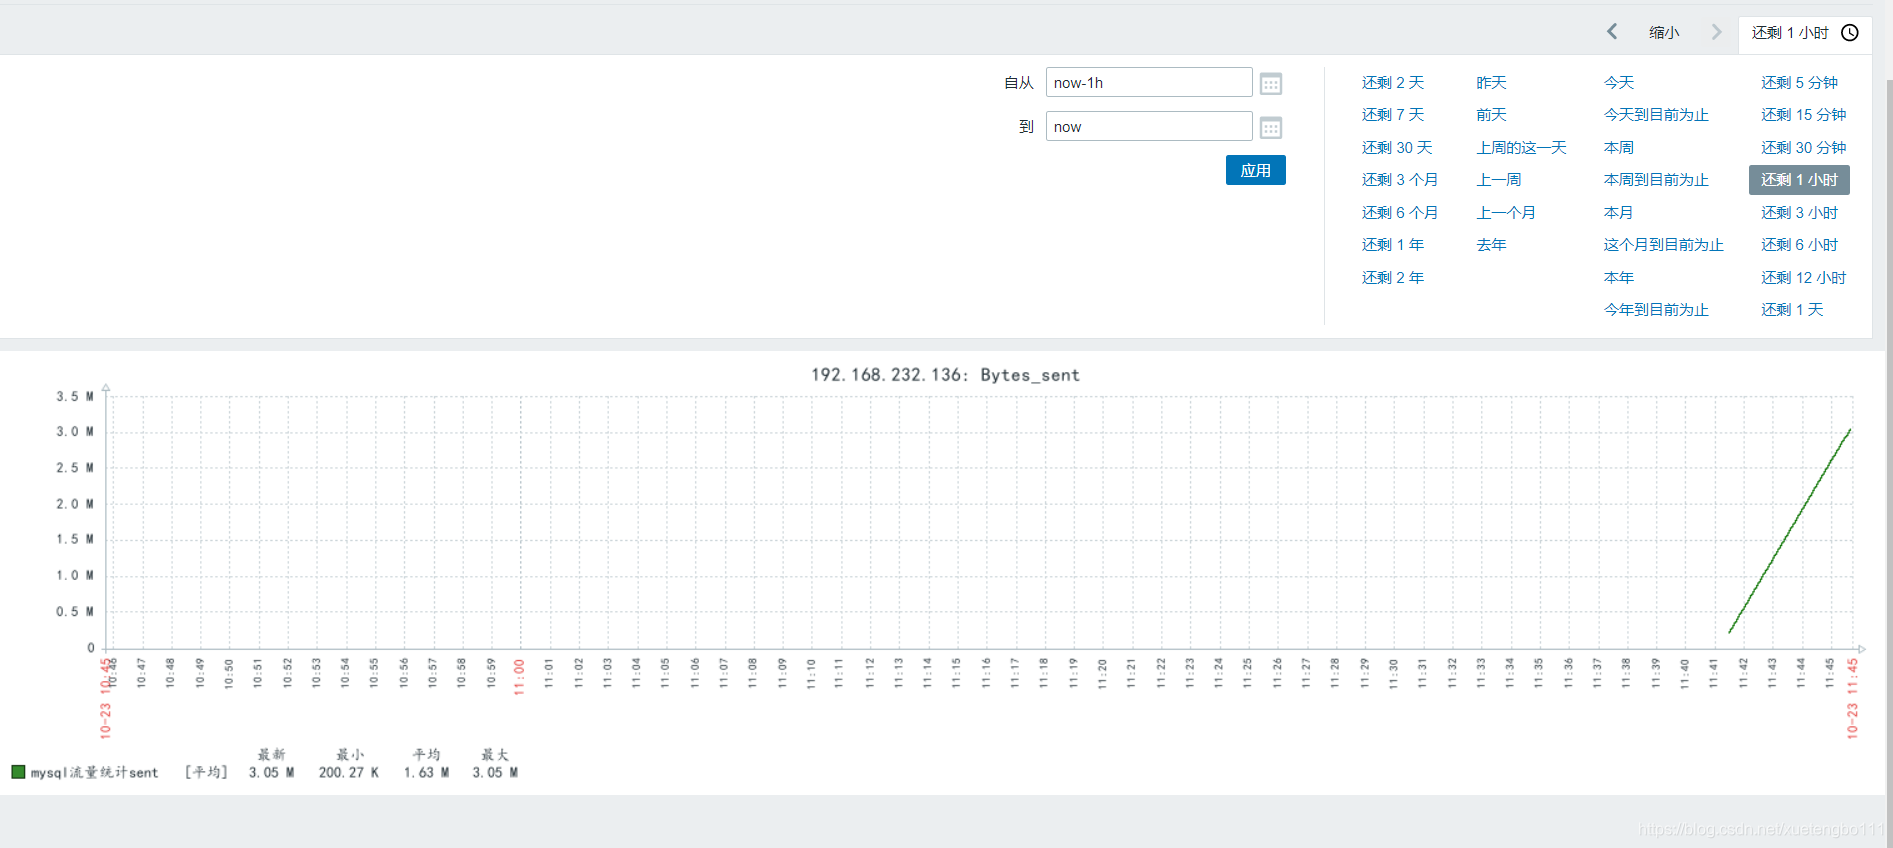Click the 应用 apply button

pyautogui.click(x=1256, y=170)
